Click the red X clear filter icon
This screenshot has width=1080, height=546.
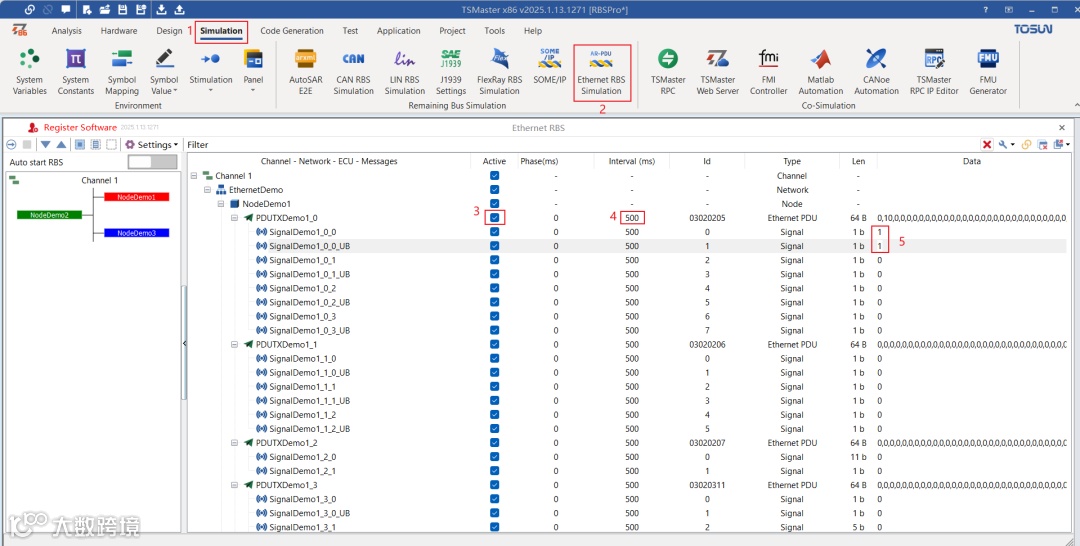pyautogui.click(x=987, y=145)
